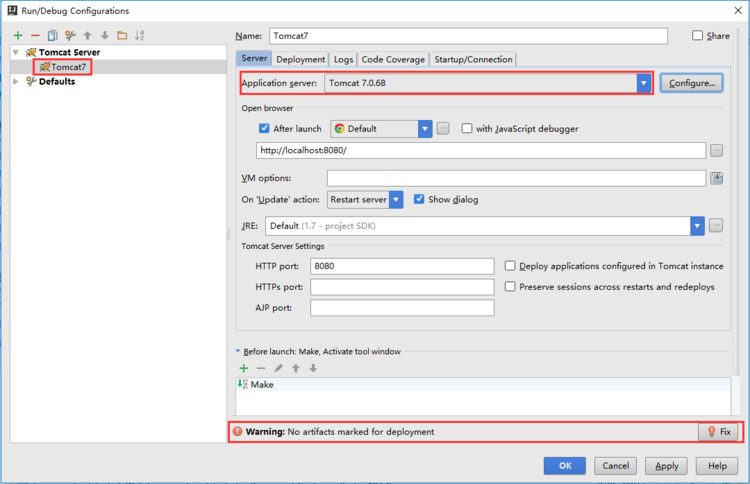Browse for JRE with the ellipsis button

click(716, 226)
